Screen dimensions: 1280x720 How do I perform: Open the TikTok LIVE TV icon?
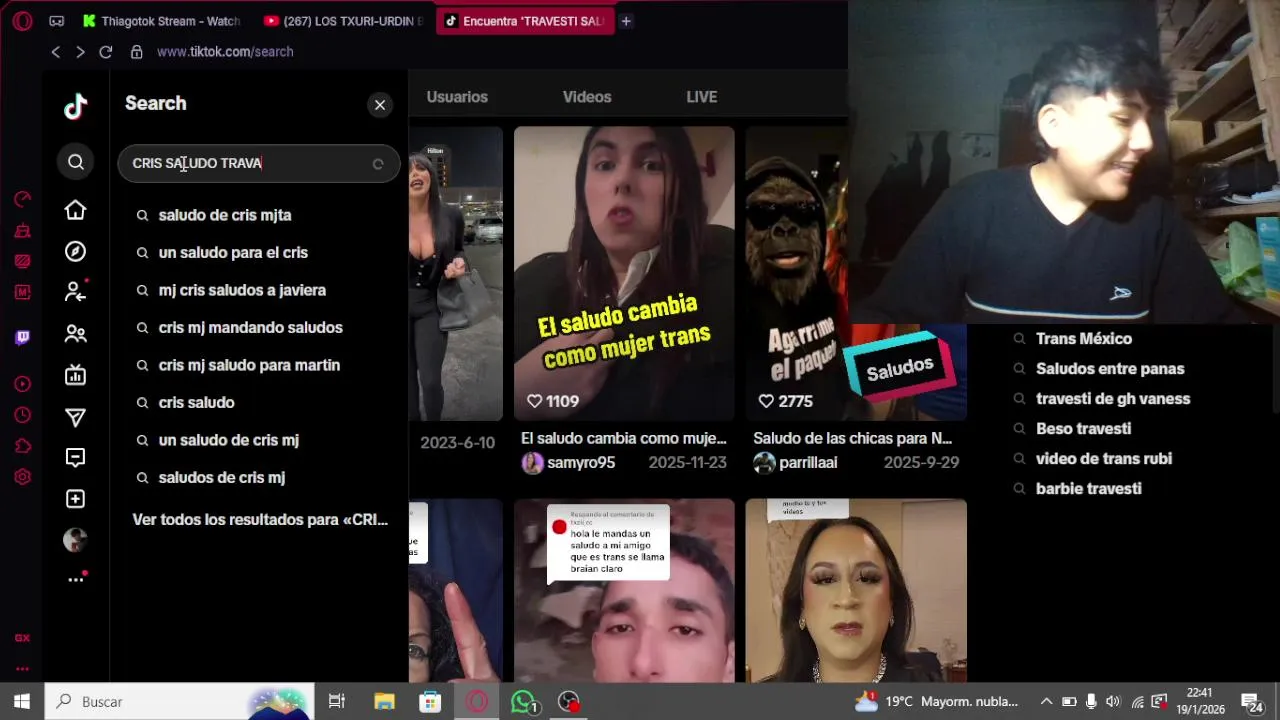(x=76, y=375)
